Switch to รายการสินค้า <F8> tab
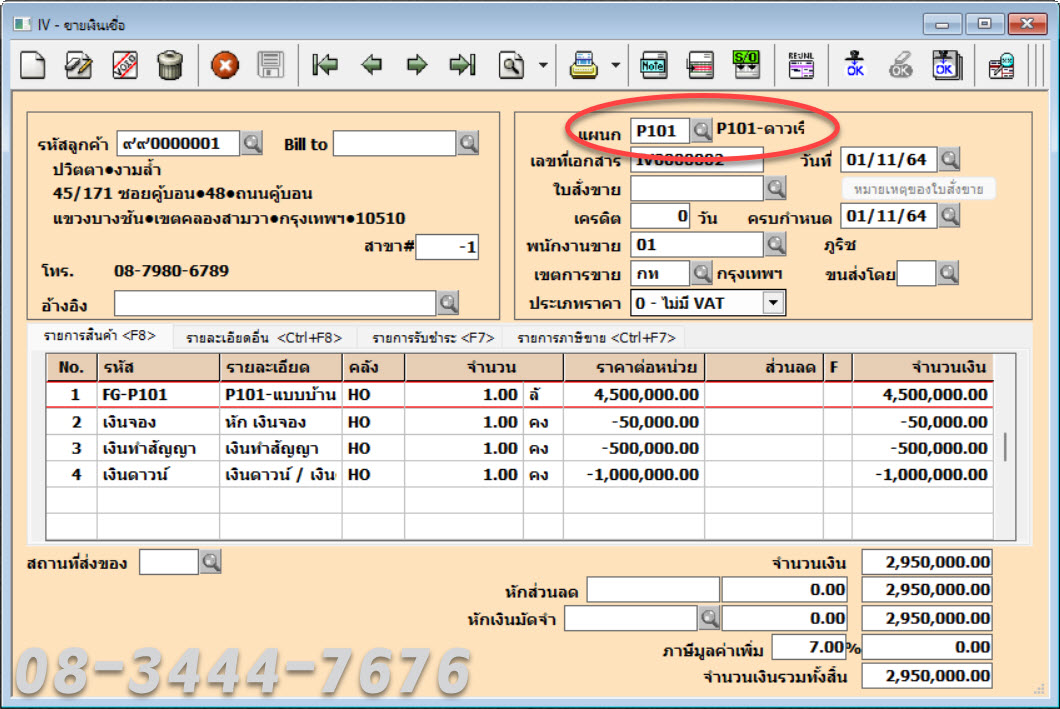The width and height of the screenshot is (1060, 709). pos(99,336)
